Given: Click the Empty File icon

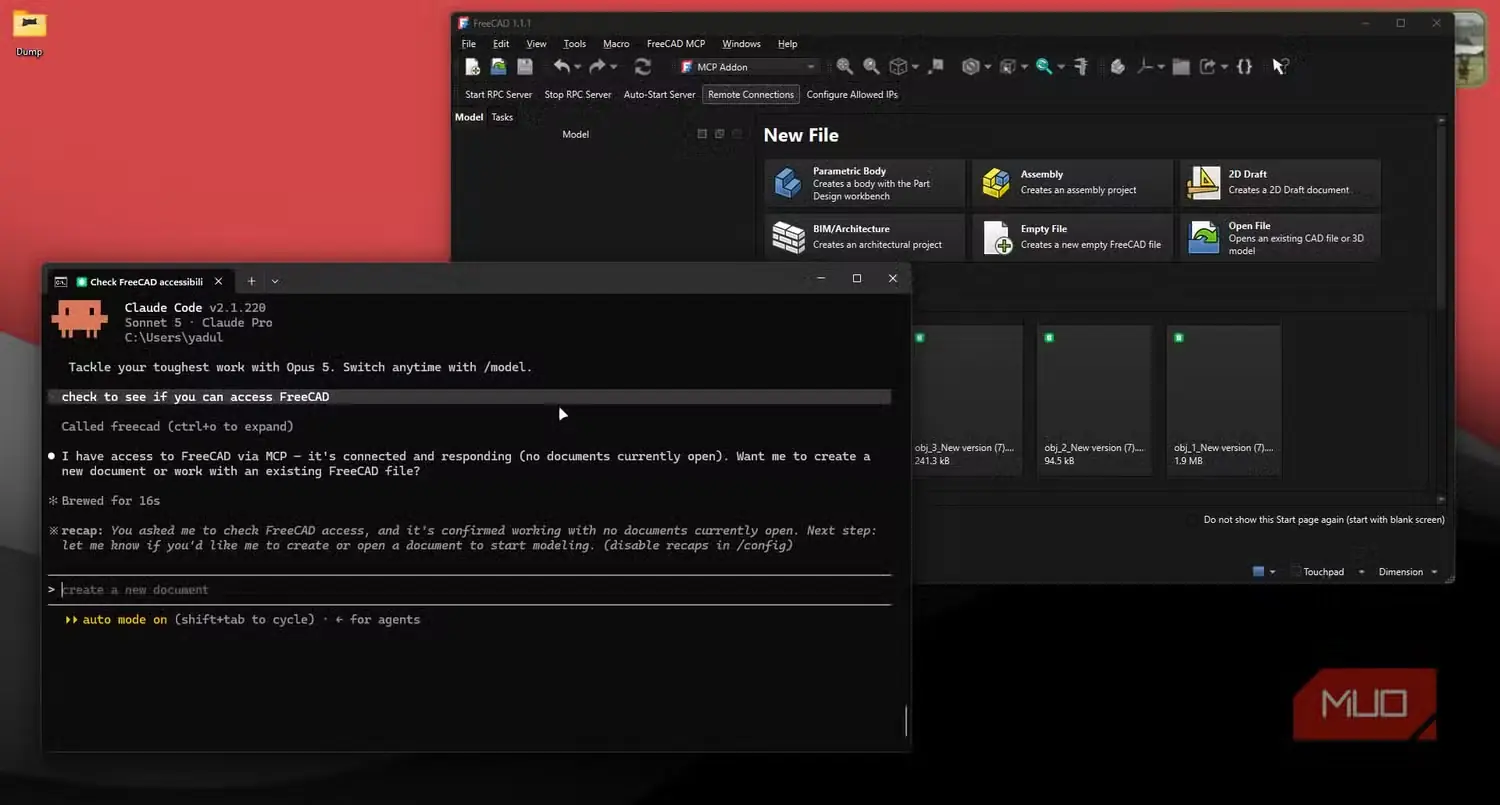Looking at the screenshot, I should pos(996,237).
